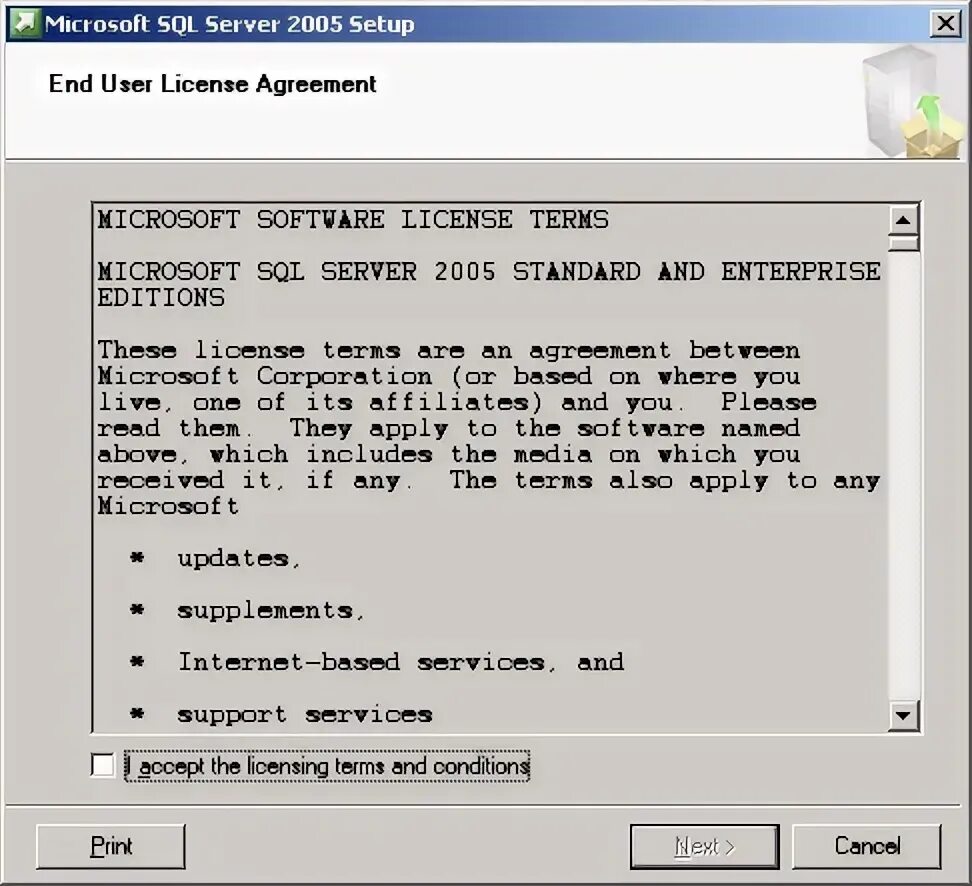Close the SQL Server 2005 Setup dialog

946,24
